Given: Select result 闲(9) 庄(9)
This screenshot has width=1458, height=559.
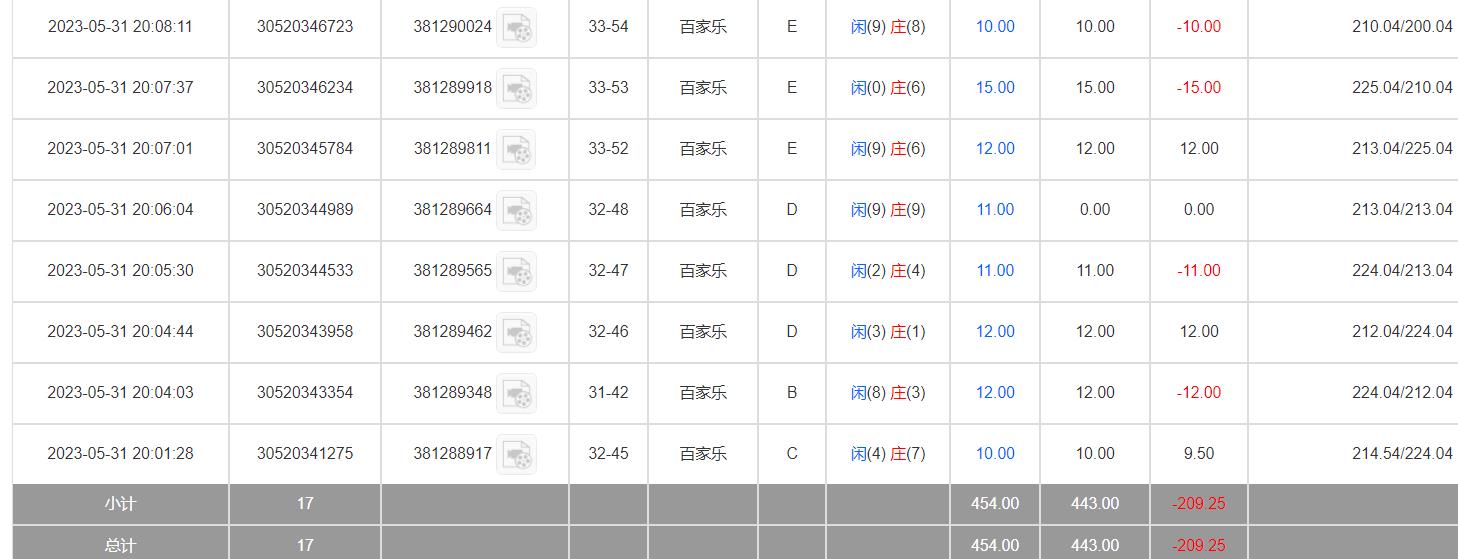Looking at the screenshot, I should (x=888, y=210).
